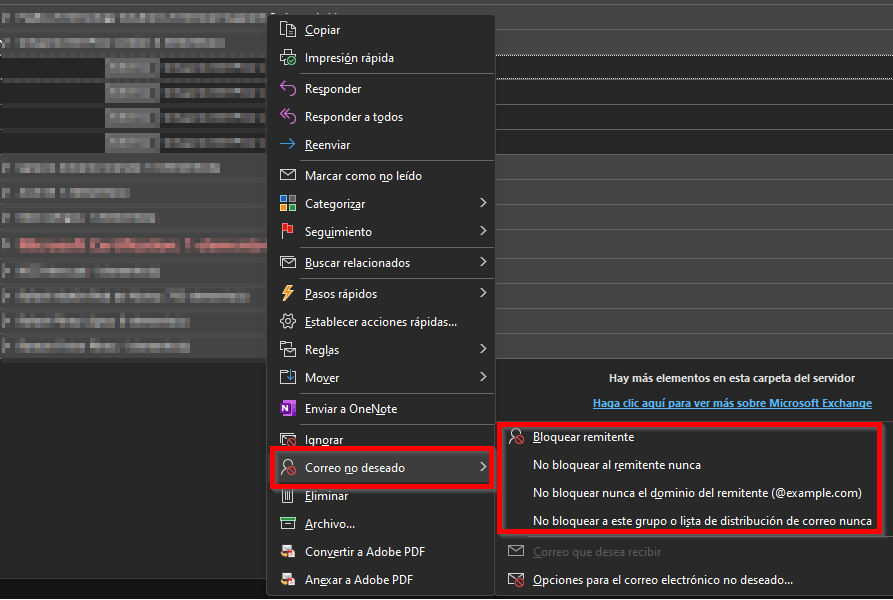Click the Enviar a OneNote icon
Viewport: 893px width, 600px height.
[288, 409]
